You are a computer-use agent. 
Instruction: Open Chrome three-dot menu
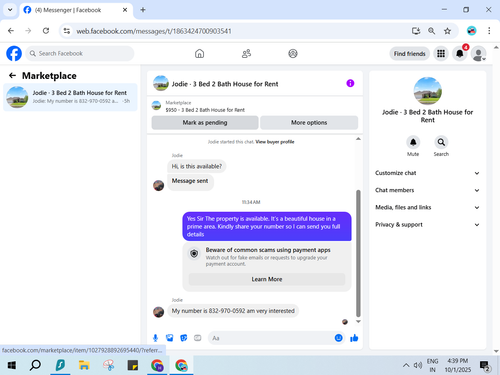coord(489,31)
